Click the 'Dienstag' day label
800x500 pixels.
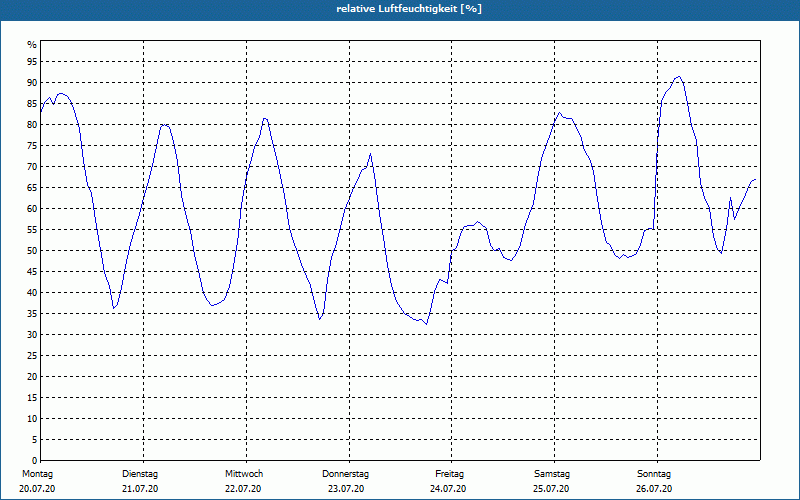click(x=140, y=474)
